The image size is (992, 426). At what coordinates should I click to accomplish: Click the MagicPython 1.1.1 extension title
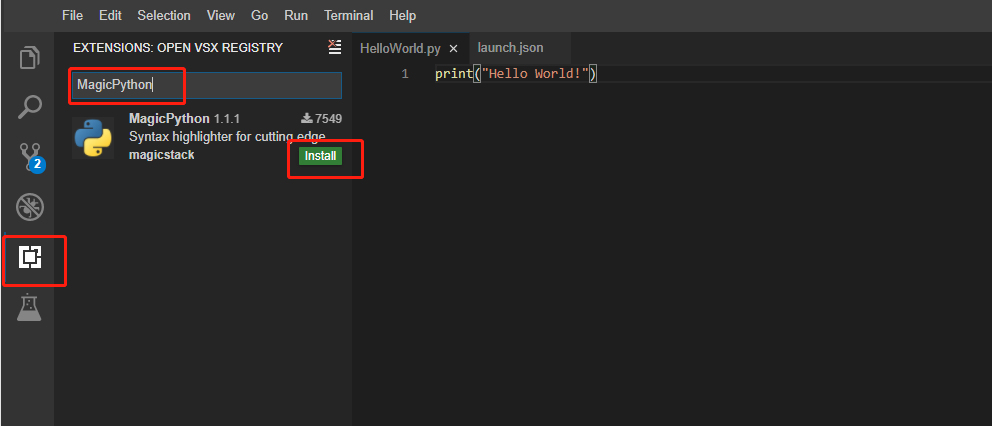coord(184,118)
